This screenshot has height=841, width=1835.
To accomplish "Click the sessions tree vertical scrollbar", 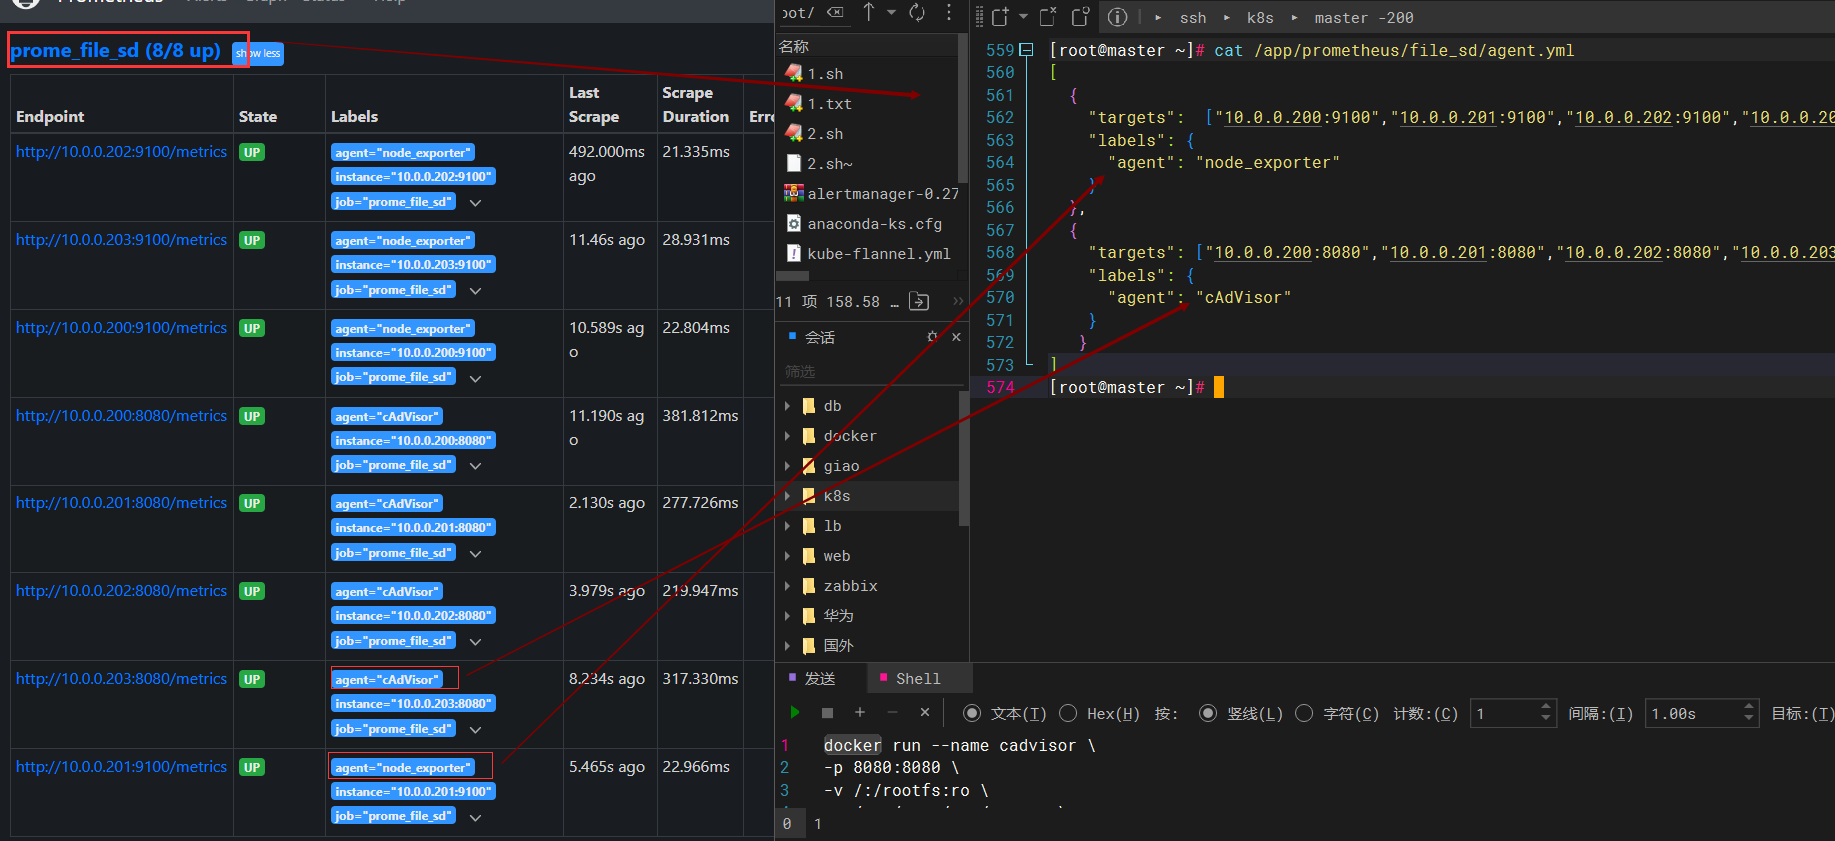I will [964, 458].
